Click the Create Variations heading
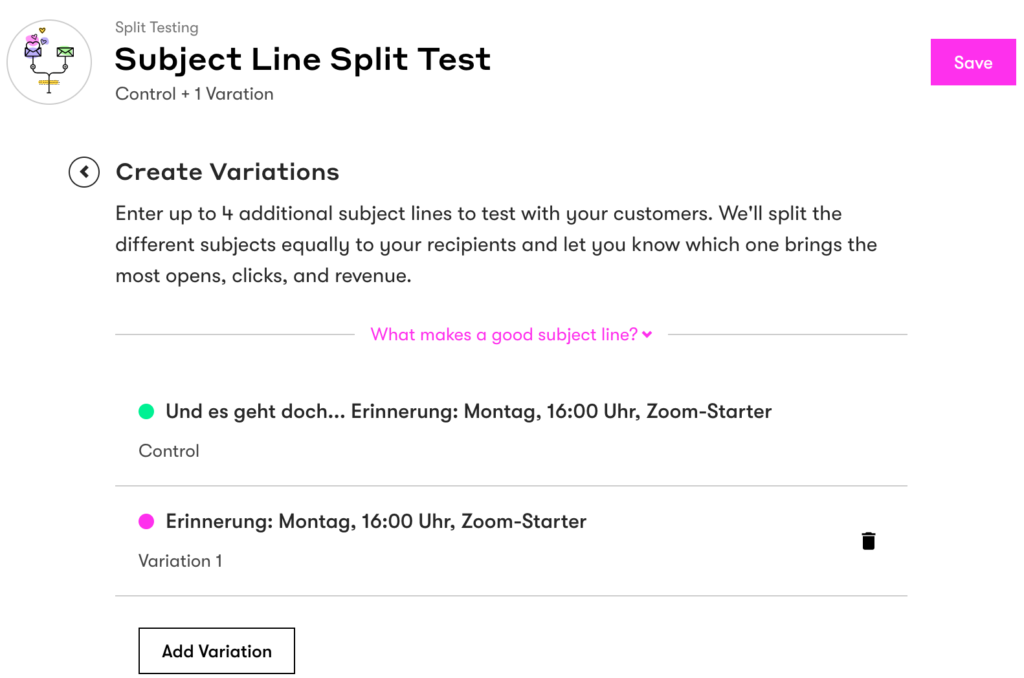Viewport: 1024px width, 678px height. click(x=227, y=172)
